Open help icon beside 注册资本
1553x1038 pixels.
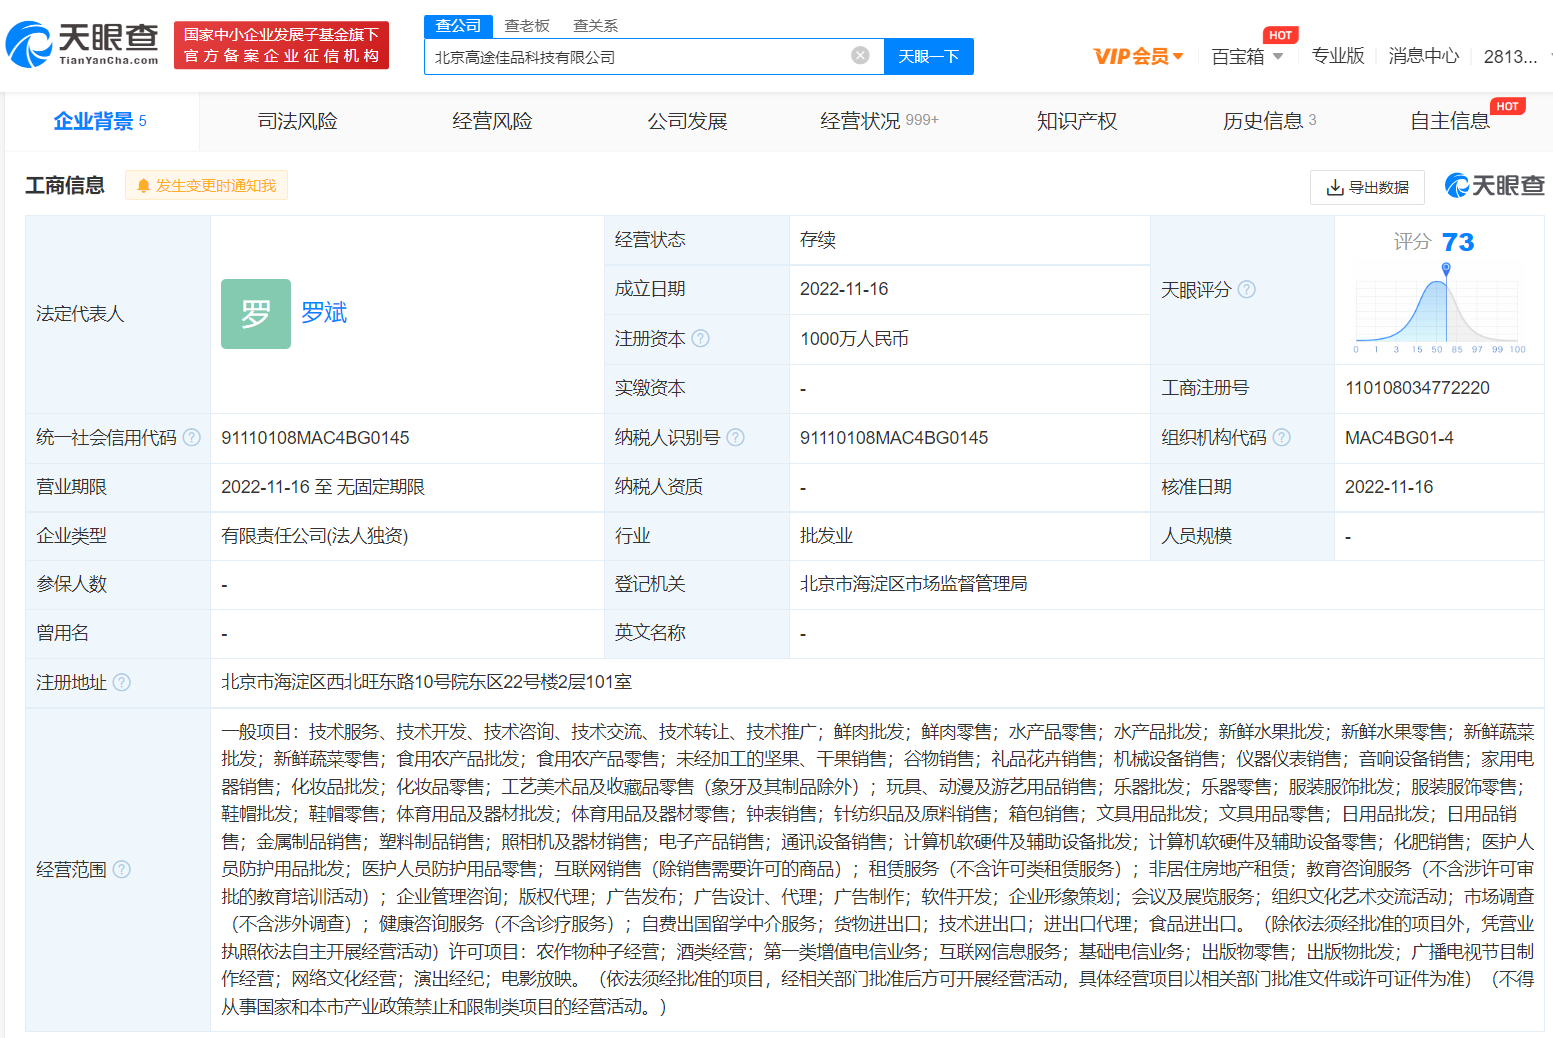point(701,338)
